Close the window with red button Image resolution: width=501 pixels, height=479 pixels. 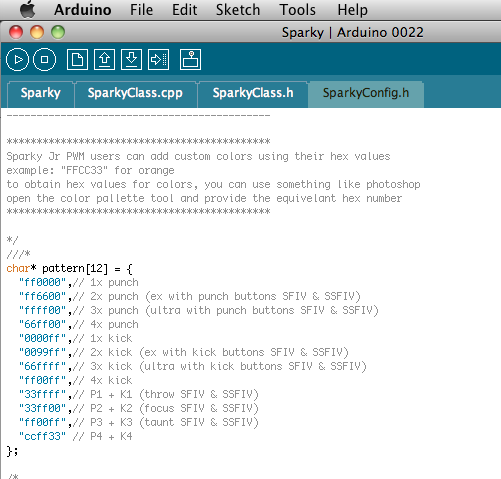[x=16, y=32]
